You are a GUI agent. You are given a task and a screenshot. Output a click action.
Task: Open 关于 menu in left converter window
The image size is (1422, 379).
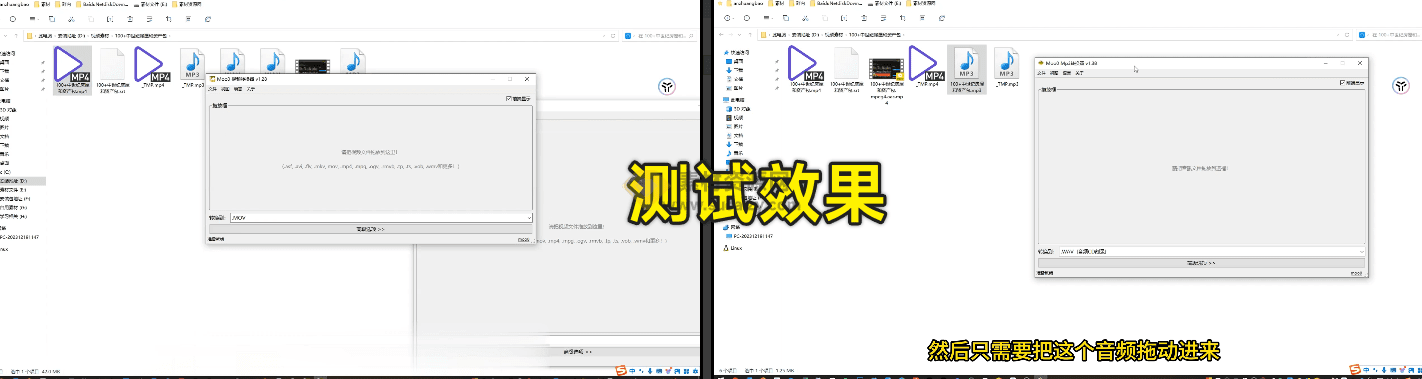[250, 89]
